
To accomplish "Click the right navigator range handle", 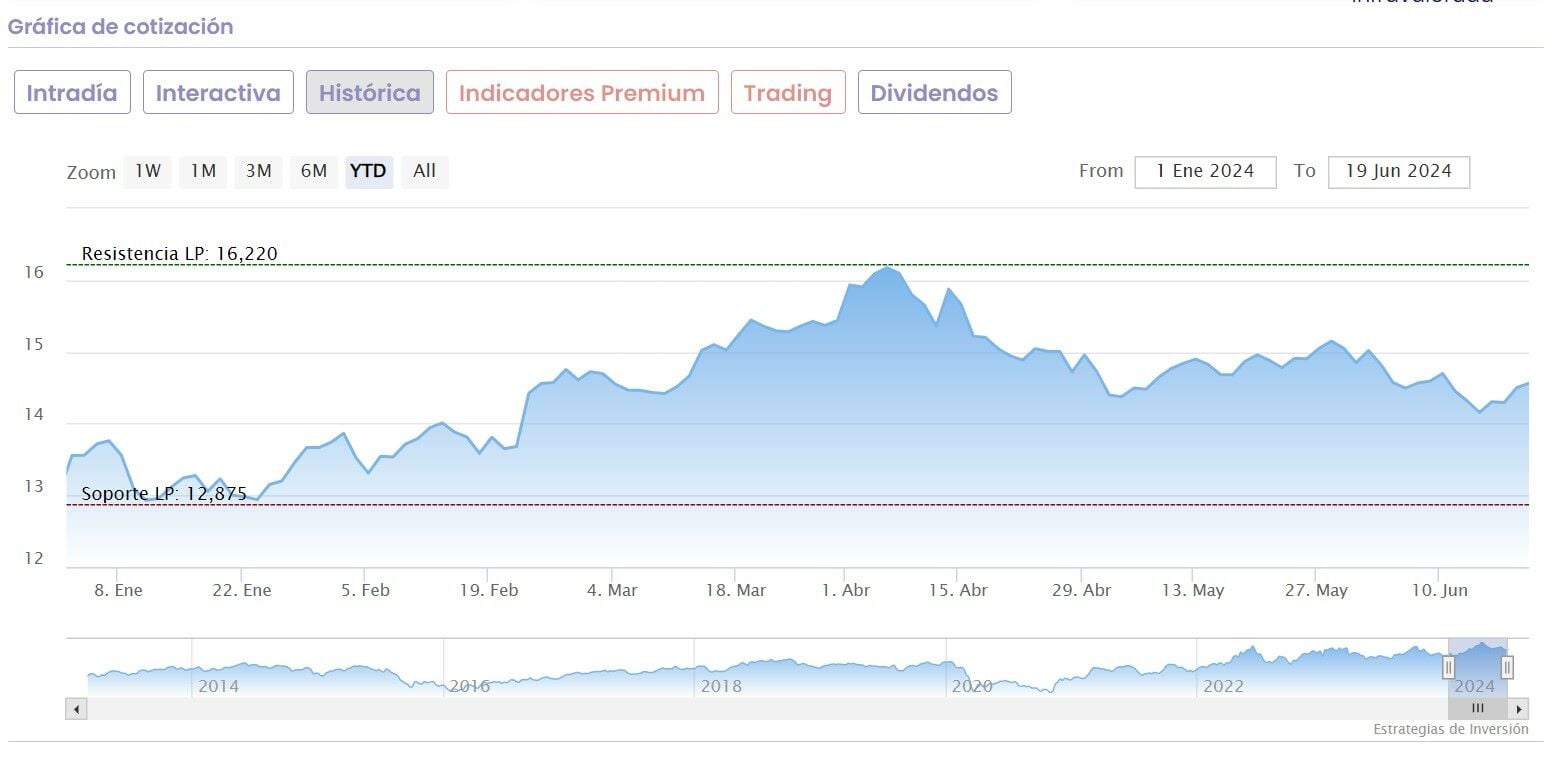I will pyautogui.click(x=1507, y=666).
